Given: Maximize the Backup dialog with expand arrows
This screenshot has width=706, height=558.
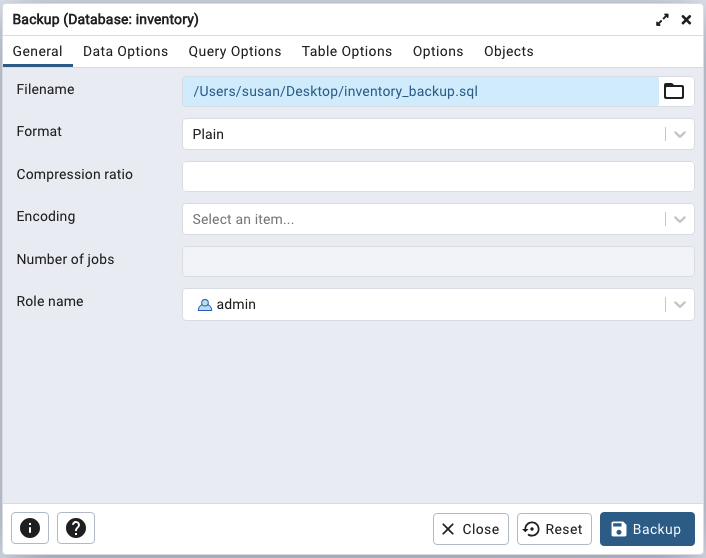Looking at the screenshot, I should click(x=662, y=20).
